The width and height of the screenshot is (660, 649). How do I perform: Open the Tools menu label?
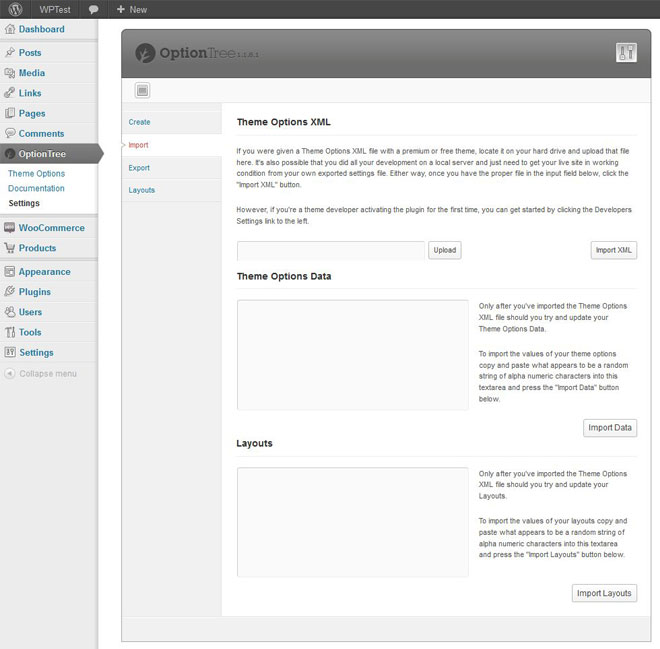click(x=30, y=332)
